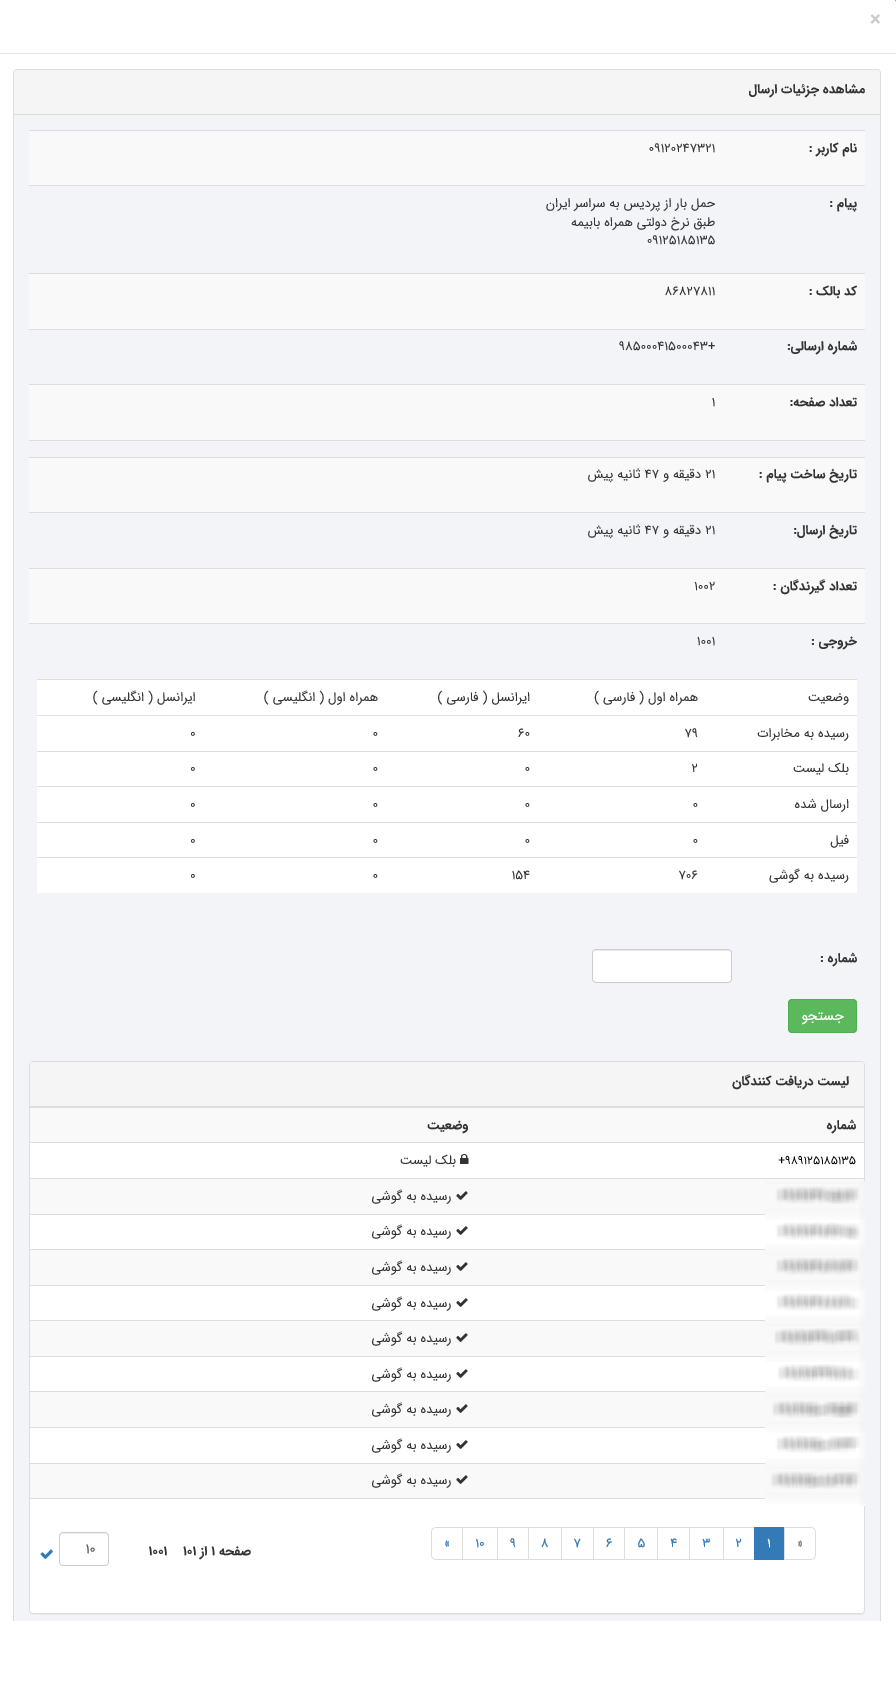Jump to page ۱۰ in pagination
This screenshot has width=896, height=1683.
pos(480,1544)
